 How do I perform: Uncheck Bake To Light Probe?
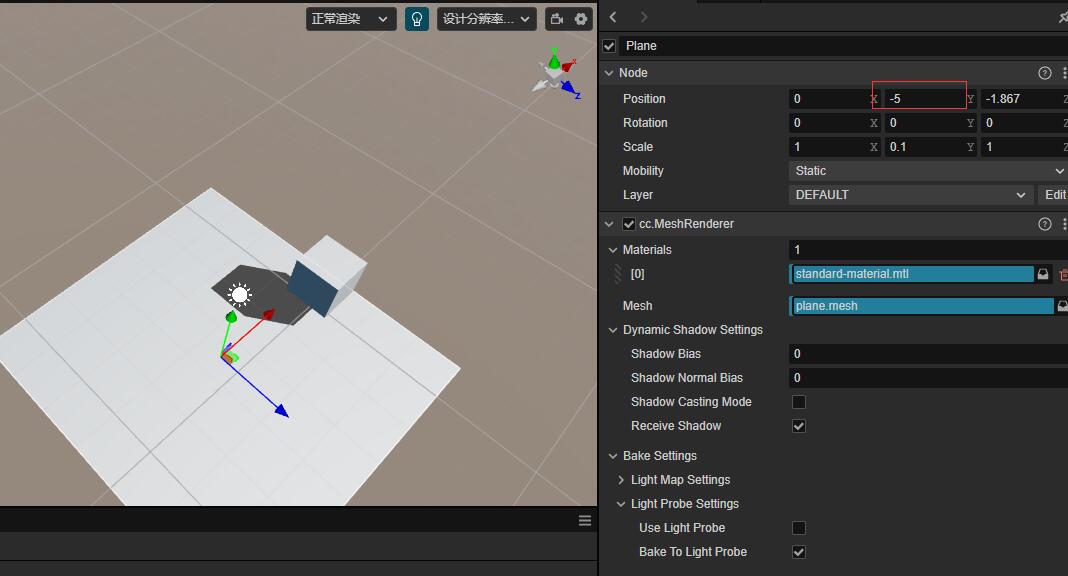point(799,552)
